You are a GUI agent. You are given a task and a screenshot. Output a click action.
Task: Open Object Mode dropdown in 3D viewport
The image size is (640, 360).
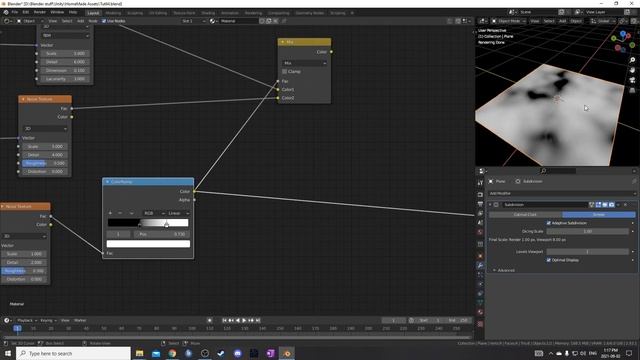click(509, 21)
